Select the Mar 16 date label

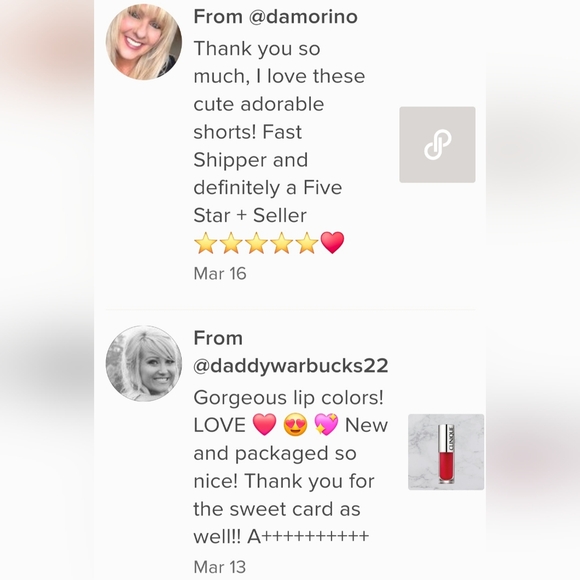[220, 273]
